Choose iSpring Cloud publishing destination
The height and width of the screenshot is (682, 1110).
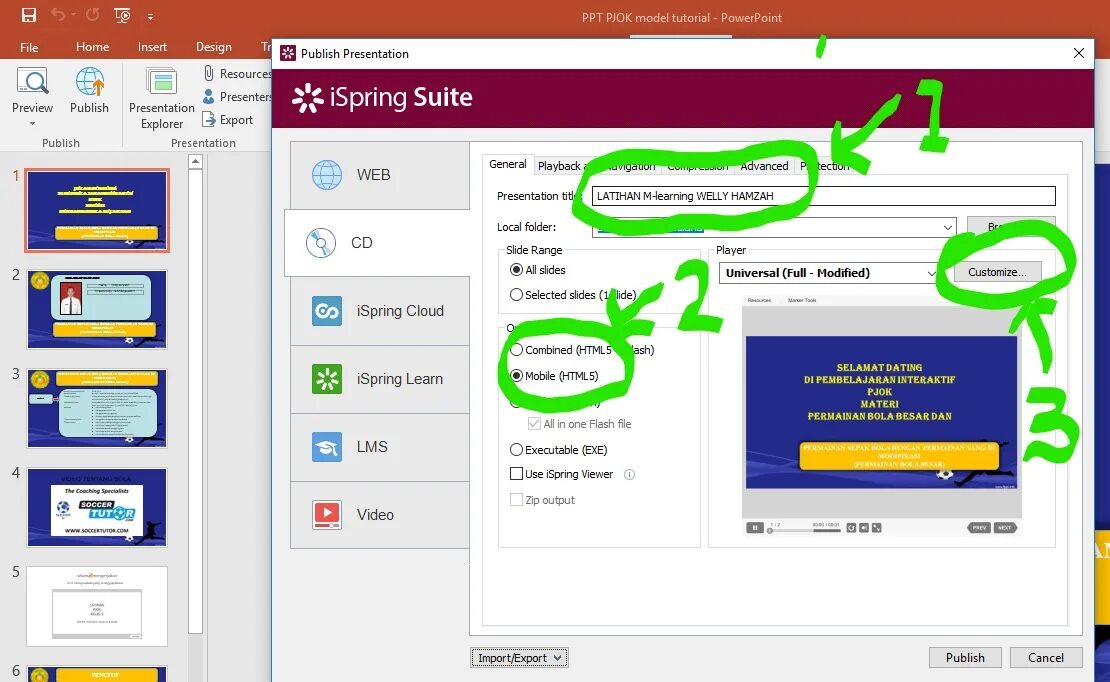click(379, 311)
